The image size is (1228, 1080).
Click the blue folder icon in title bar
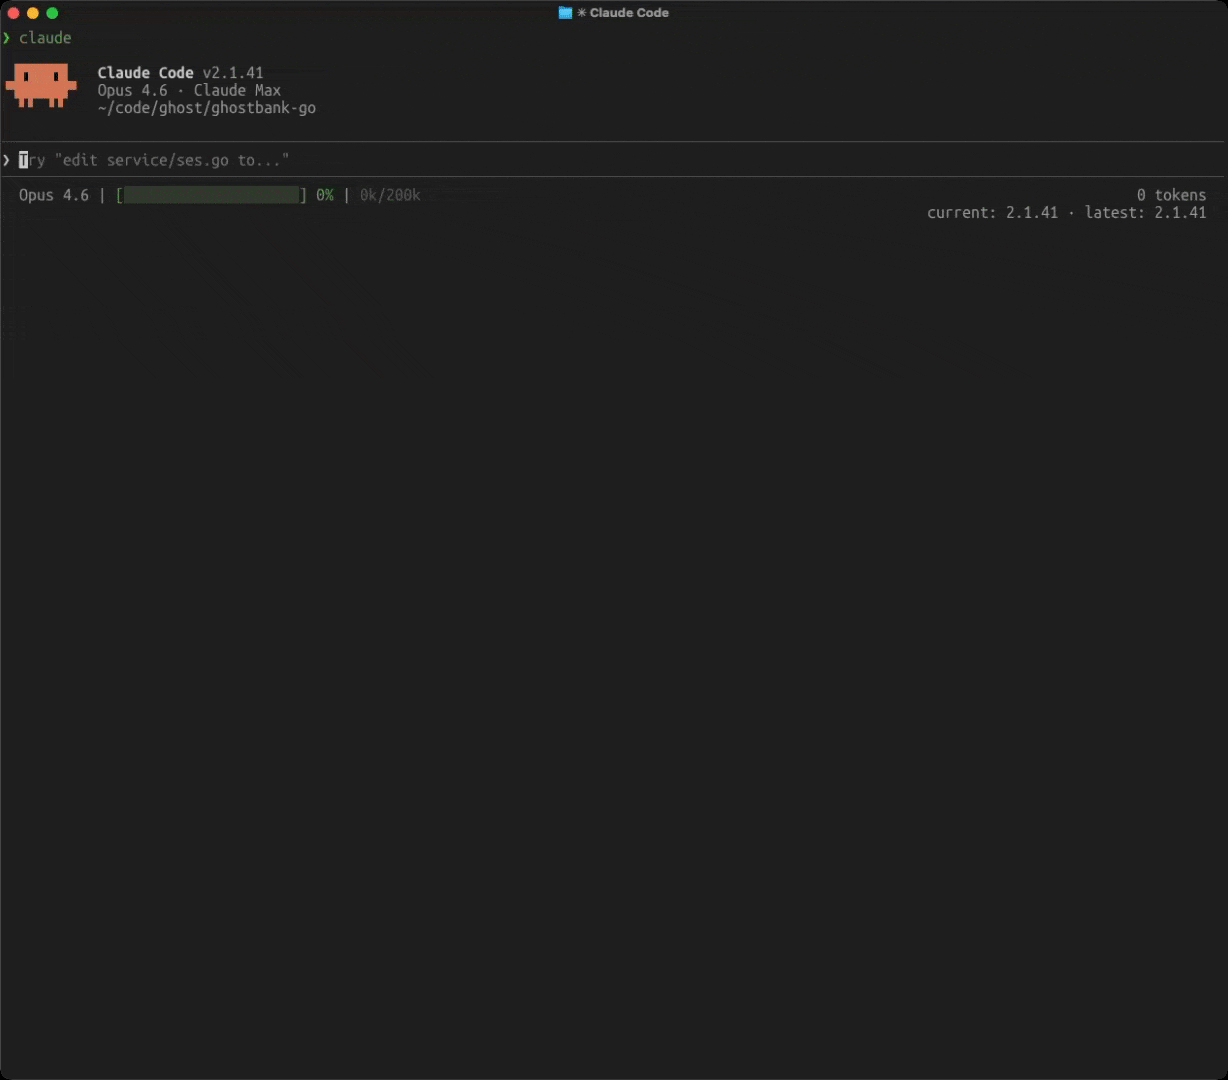click(x=565, y=13)
